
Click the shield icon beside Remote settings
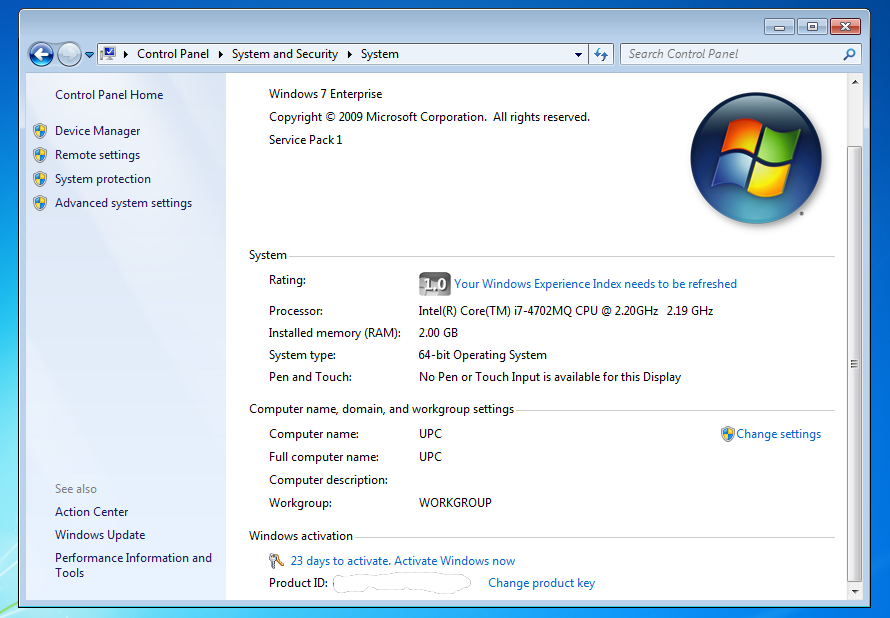click(x=40, y=155)
